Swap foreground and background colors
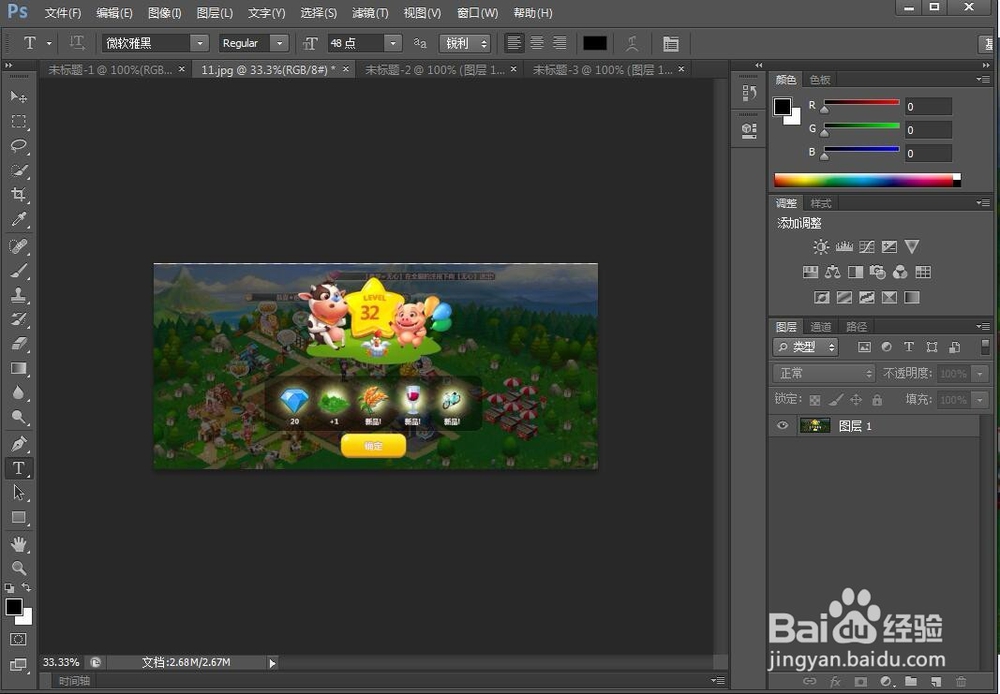Screen dimensions: 1000x694 (x=26, y=587)
